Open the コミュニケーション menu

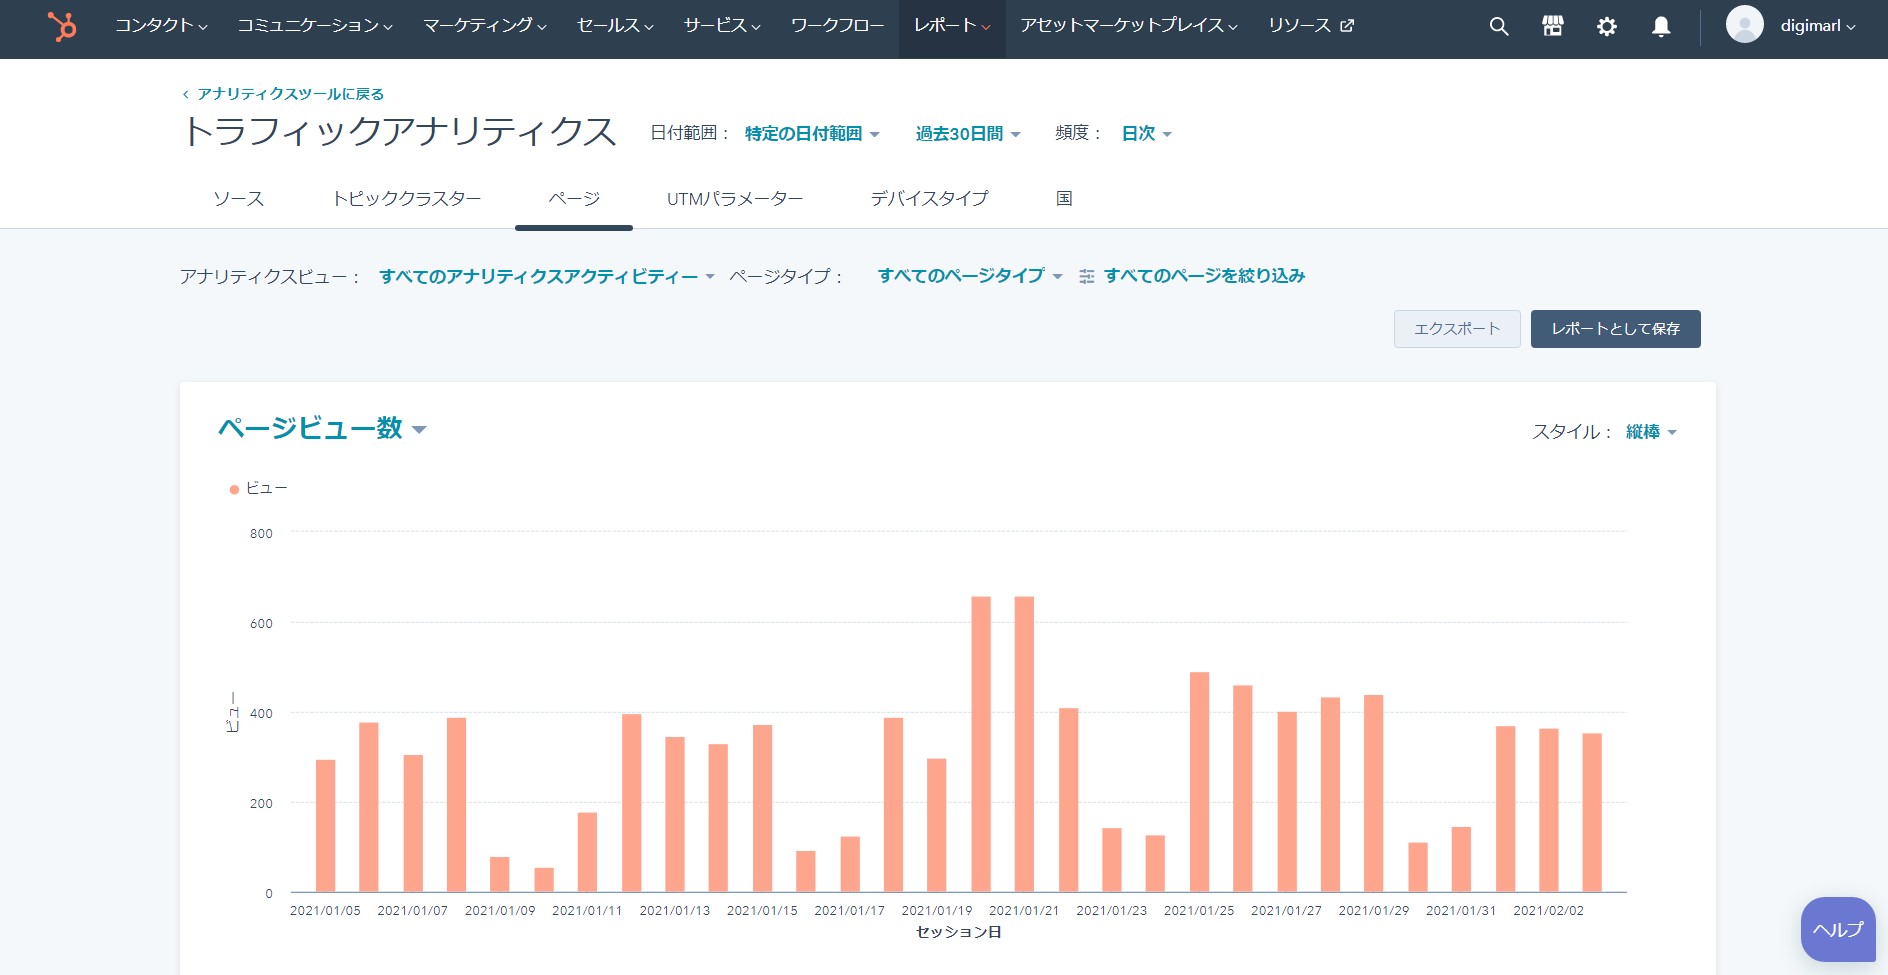point(315,26)
